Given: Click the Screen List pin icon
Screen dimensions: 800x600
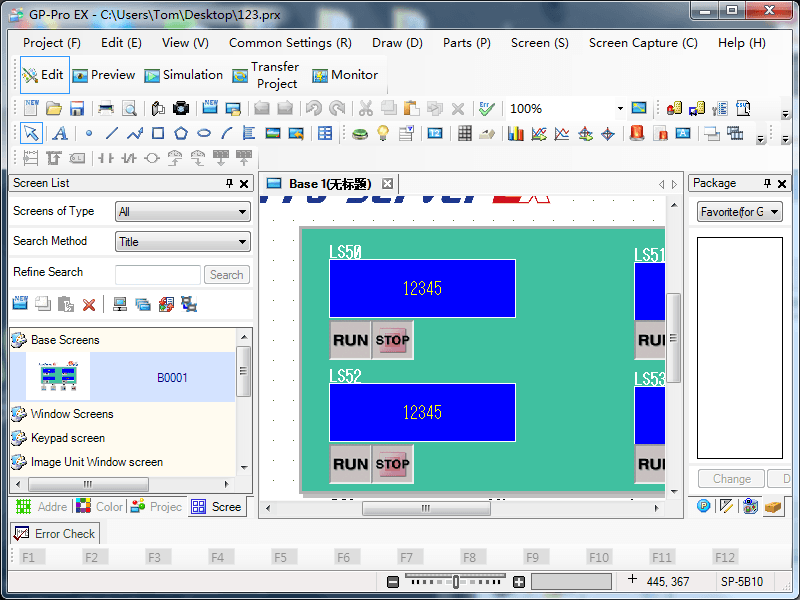Looking at the screenshot, I should click(x=230, y=183).
